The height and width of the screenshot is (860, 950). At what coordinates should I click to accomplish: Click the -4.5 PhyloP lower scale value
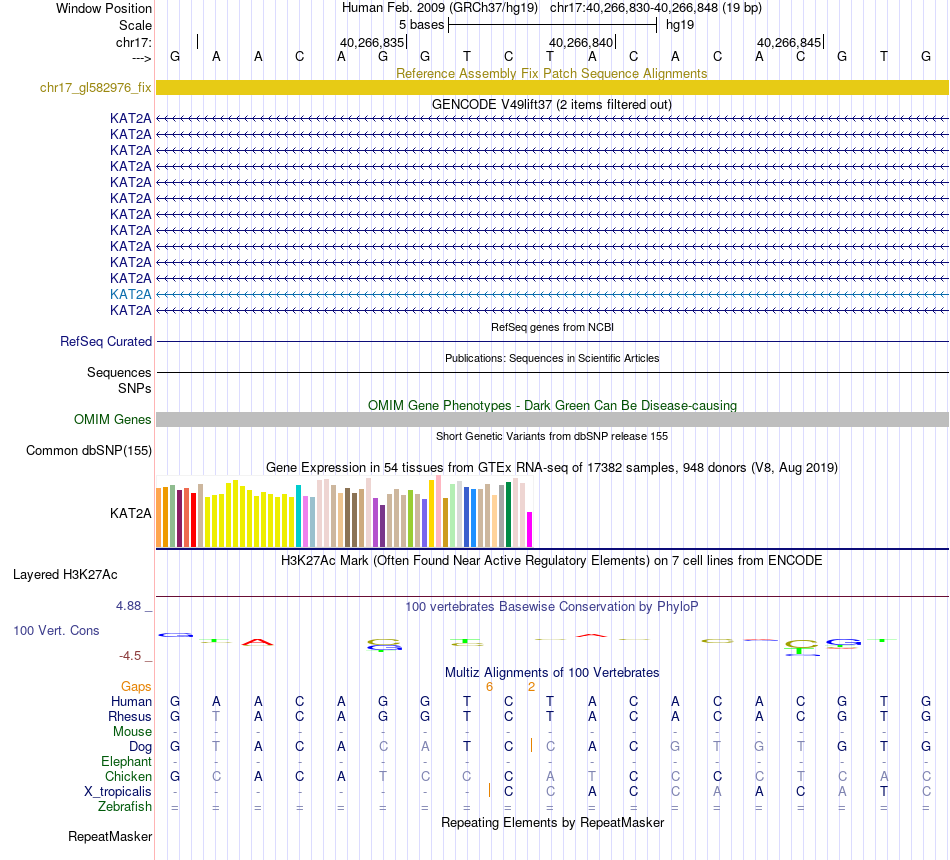pyautogui.click(x=130, y=656)
